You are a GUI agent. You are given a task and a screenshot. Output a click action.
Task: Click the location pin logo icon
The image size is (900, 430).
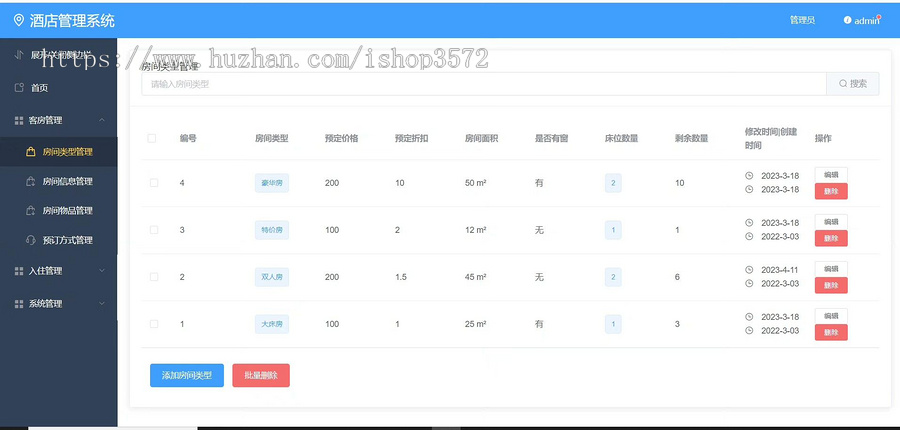(19, 21)
